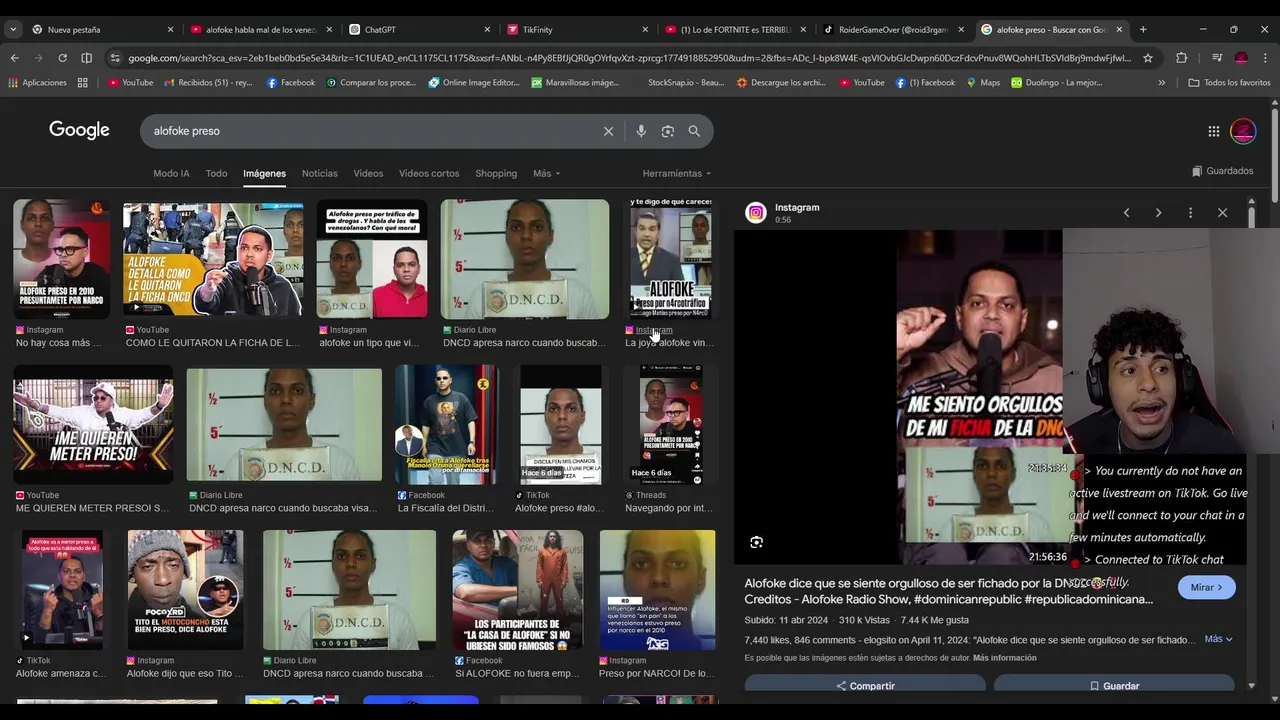
Task: Open the split view icon
Action: 86,58
